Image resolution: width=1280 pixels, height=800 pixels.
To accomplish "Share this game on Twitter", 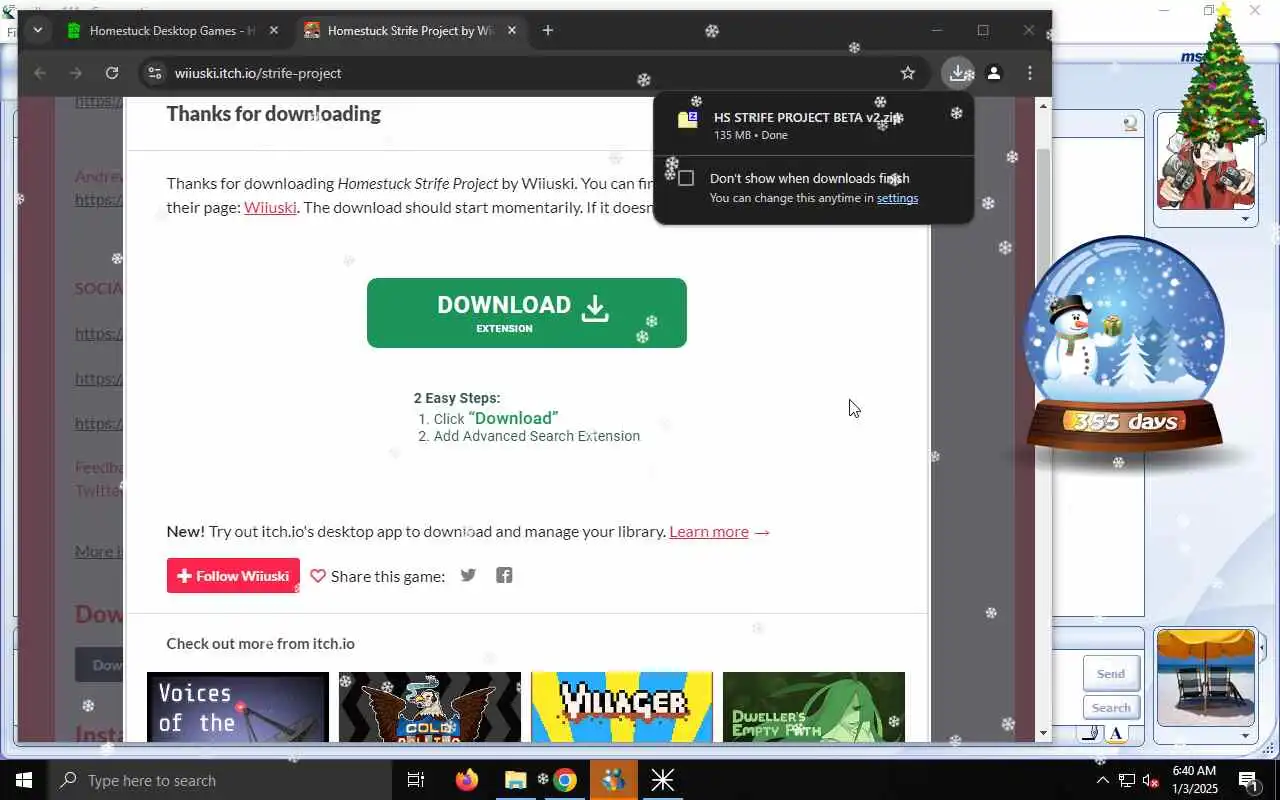I will pyautogui.click(x=468, y=575).
